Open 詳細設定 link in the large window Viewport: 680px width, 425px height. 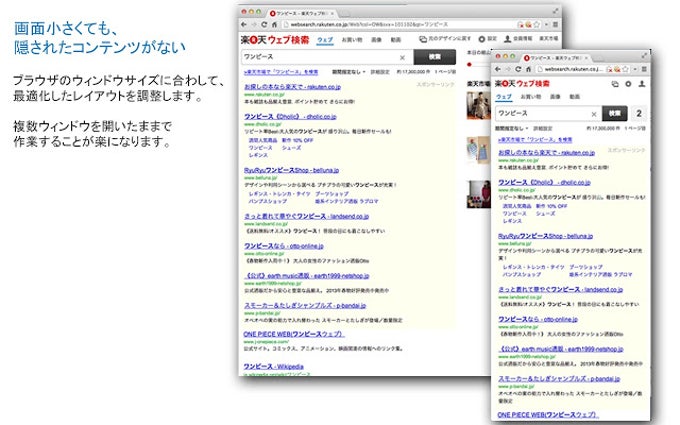point(380,72)
